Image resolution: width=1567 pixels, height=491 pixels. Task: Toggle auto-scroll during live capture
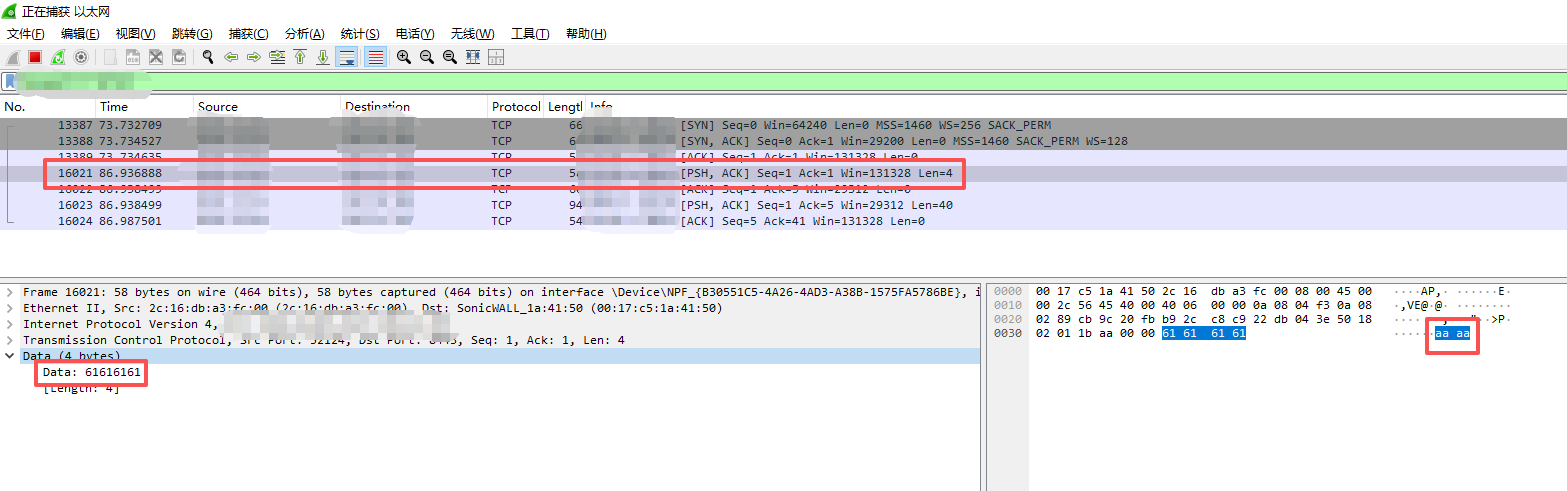(x=347, y=57)
